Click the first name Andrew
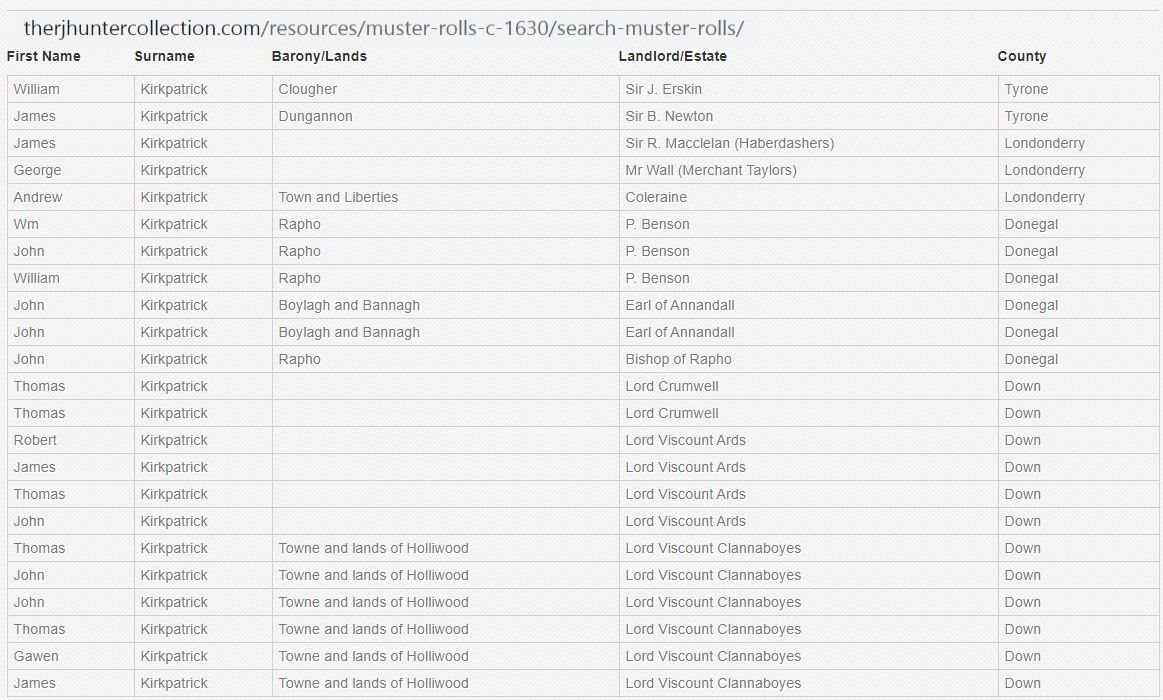The height and width of the screenshot is (700, 1163). pos(38,197)
